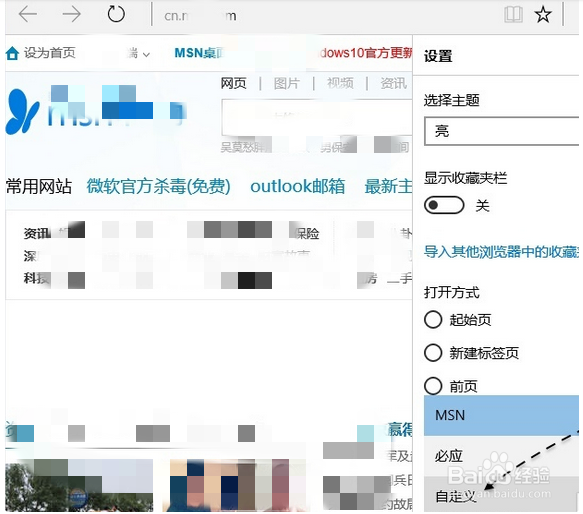Open the Windows10官方更新 red link
The width and height of the screenshot is (583, 514).
[365, 53]
